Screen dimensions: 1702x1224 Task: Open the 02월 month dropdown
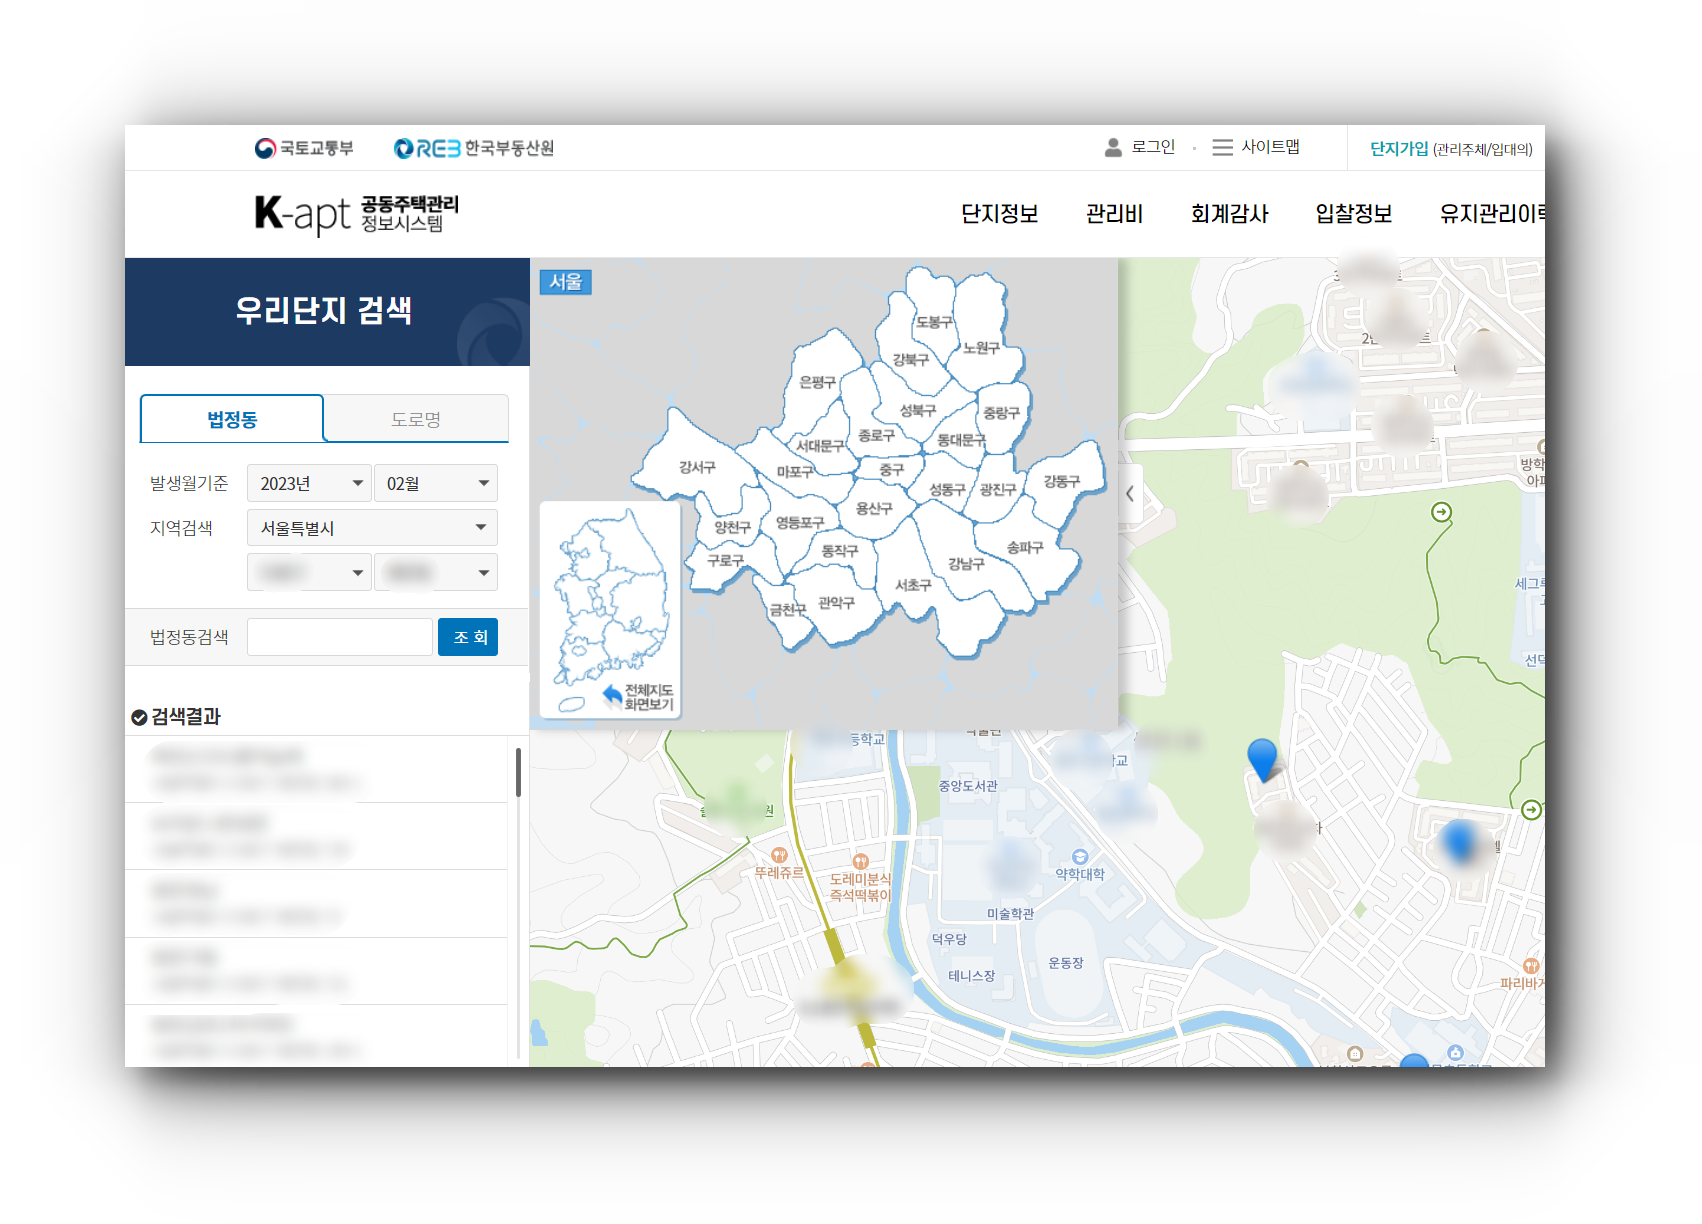[436, 483]
